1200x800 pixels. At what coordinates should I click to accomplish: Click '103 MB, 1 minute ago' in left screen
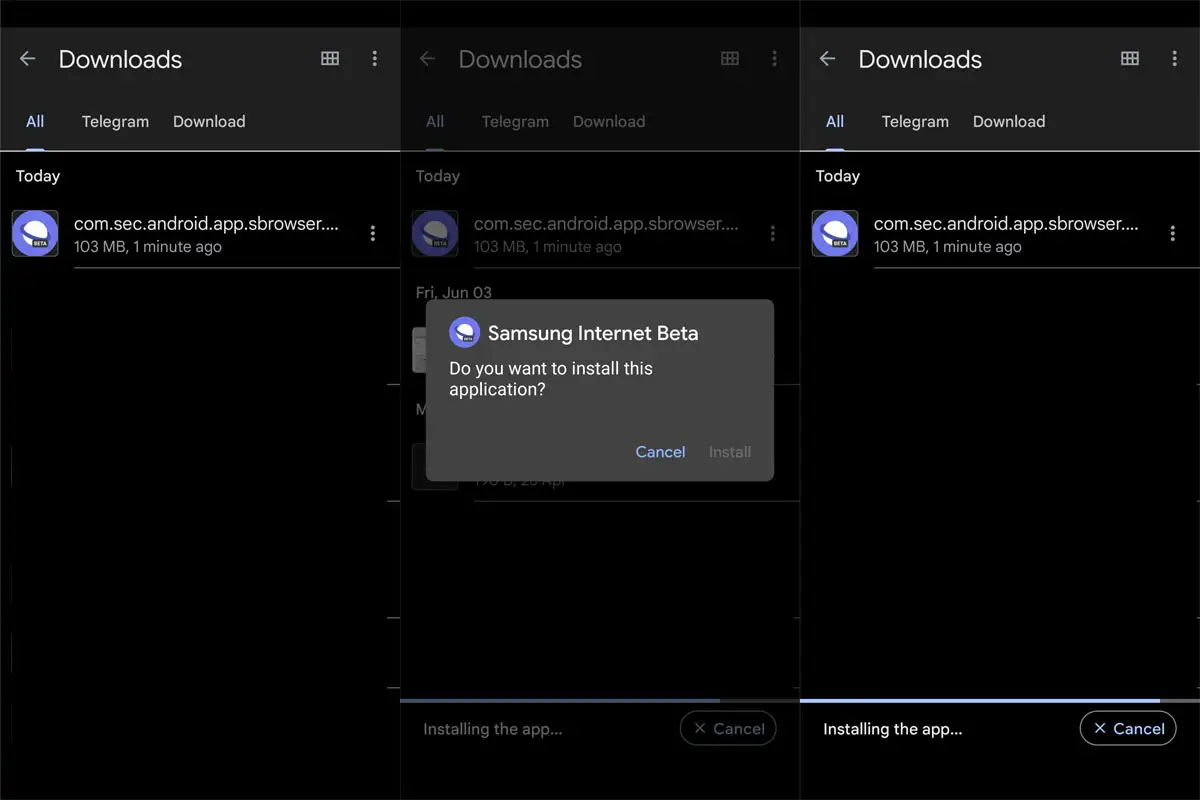point(148,247)
